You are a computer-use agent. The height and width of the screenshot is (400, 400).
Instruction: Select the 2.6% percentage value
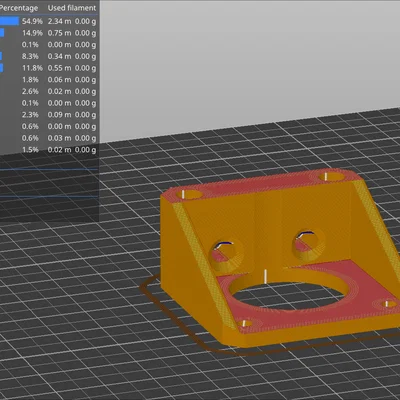[30, 91]
